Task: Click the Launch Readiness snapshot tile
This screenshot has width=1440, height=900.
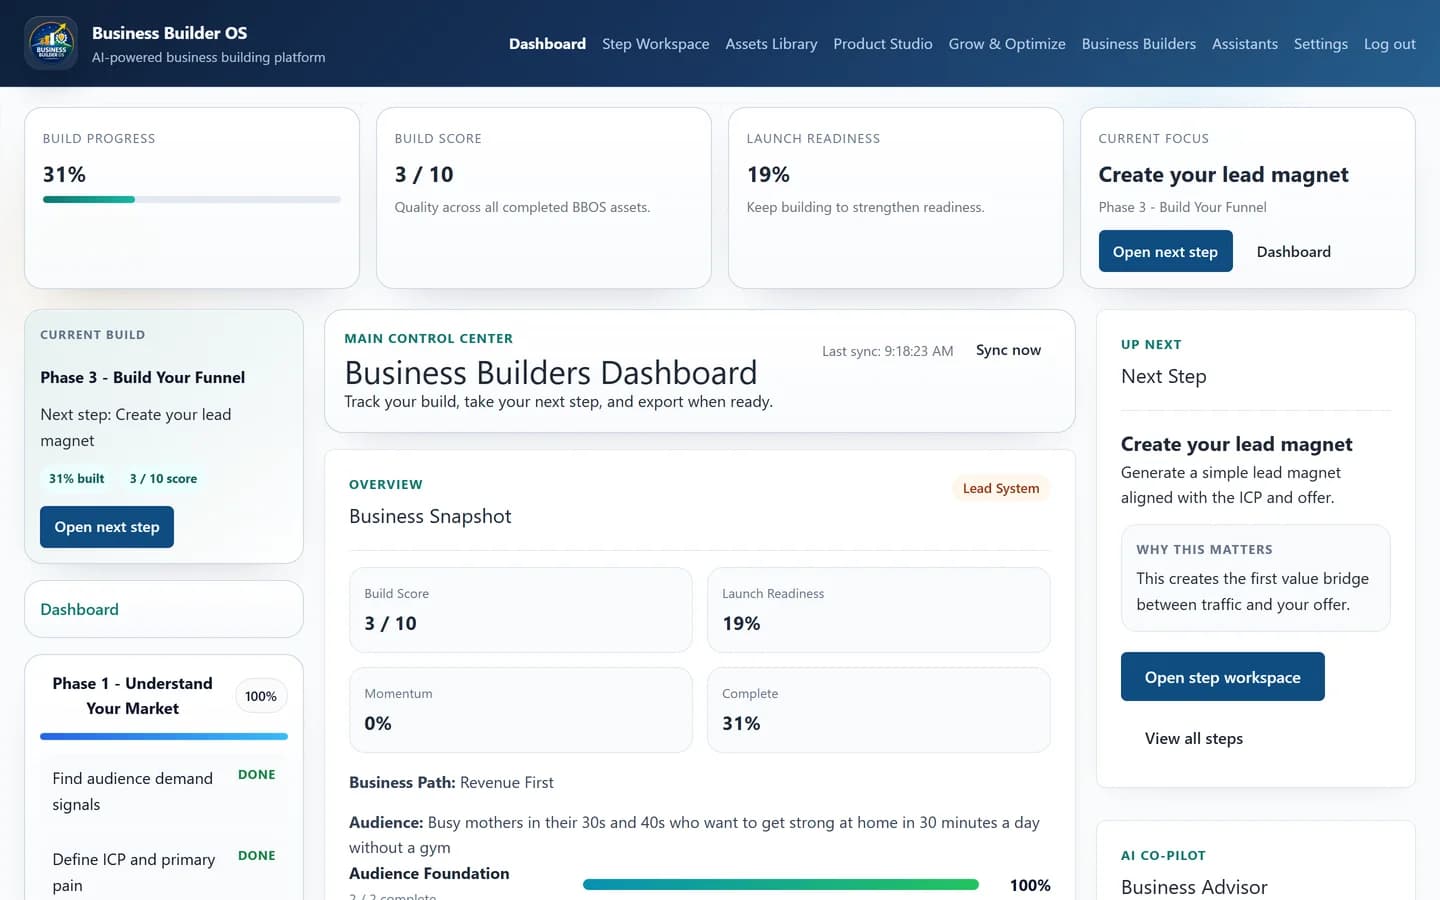Action: pyautogui.click(x=878, y=610)
